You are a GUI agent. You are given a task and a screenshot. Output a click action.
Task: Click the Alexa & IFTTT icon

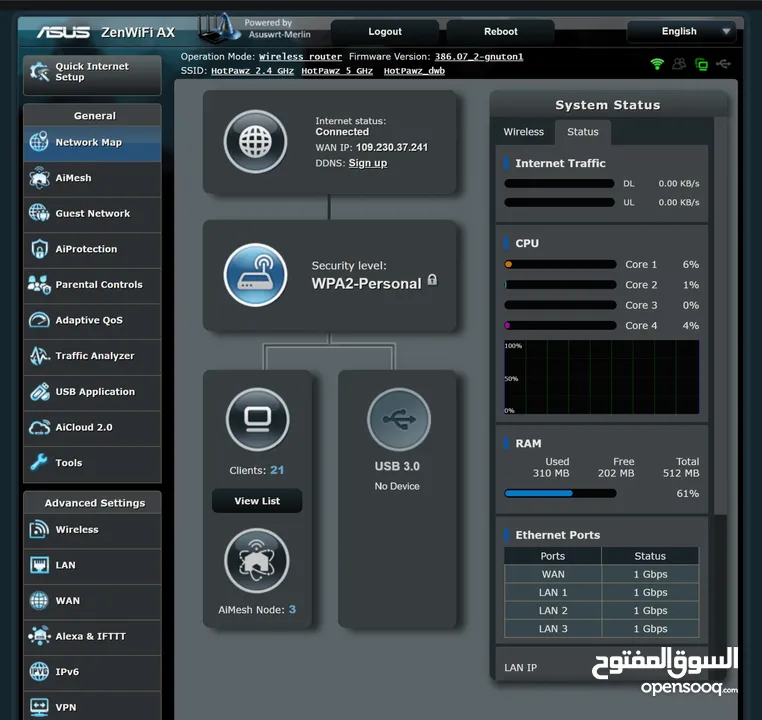[39, 635]
